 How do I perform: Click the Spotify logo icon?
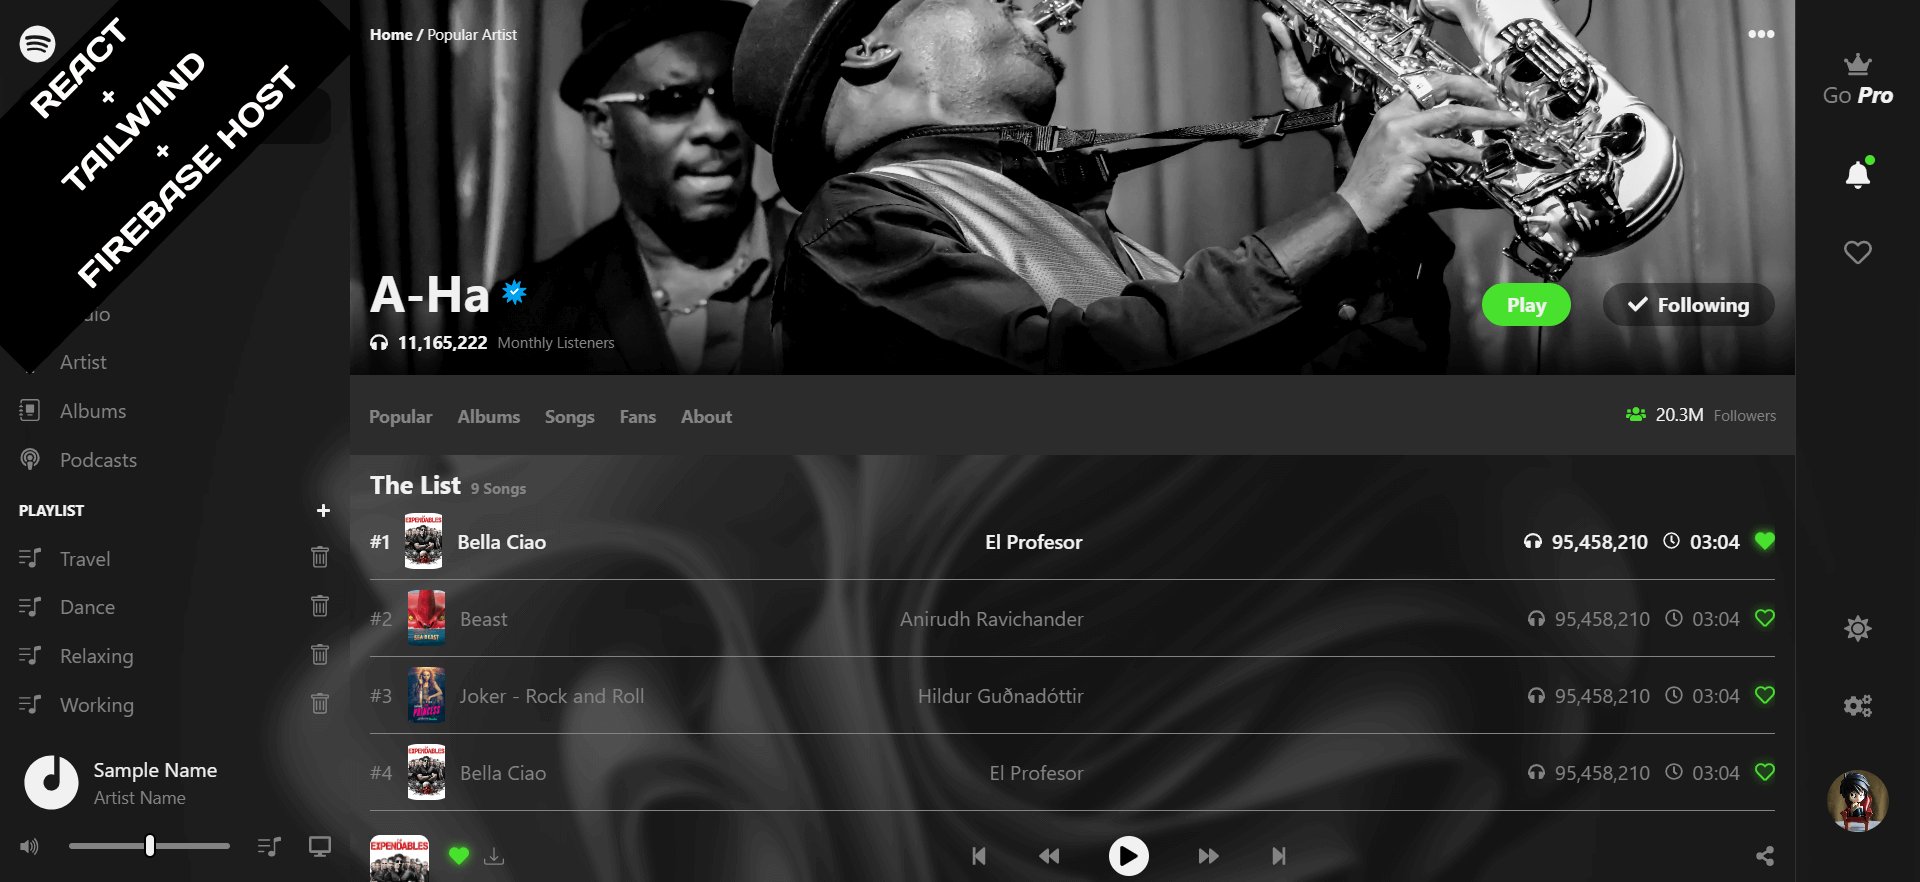click(x=37, y=44)
